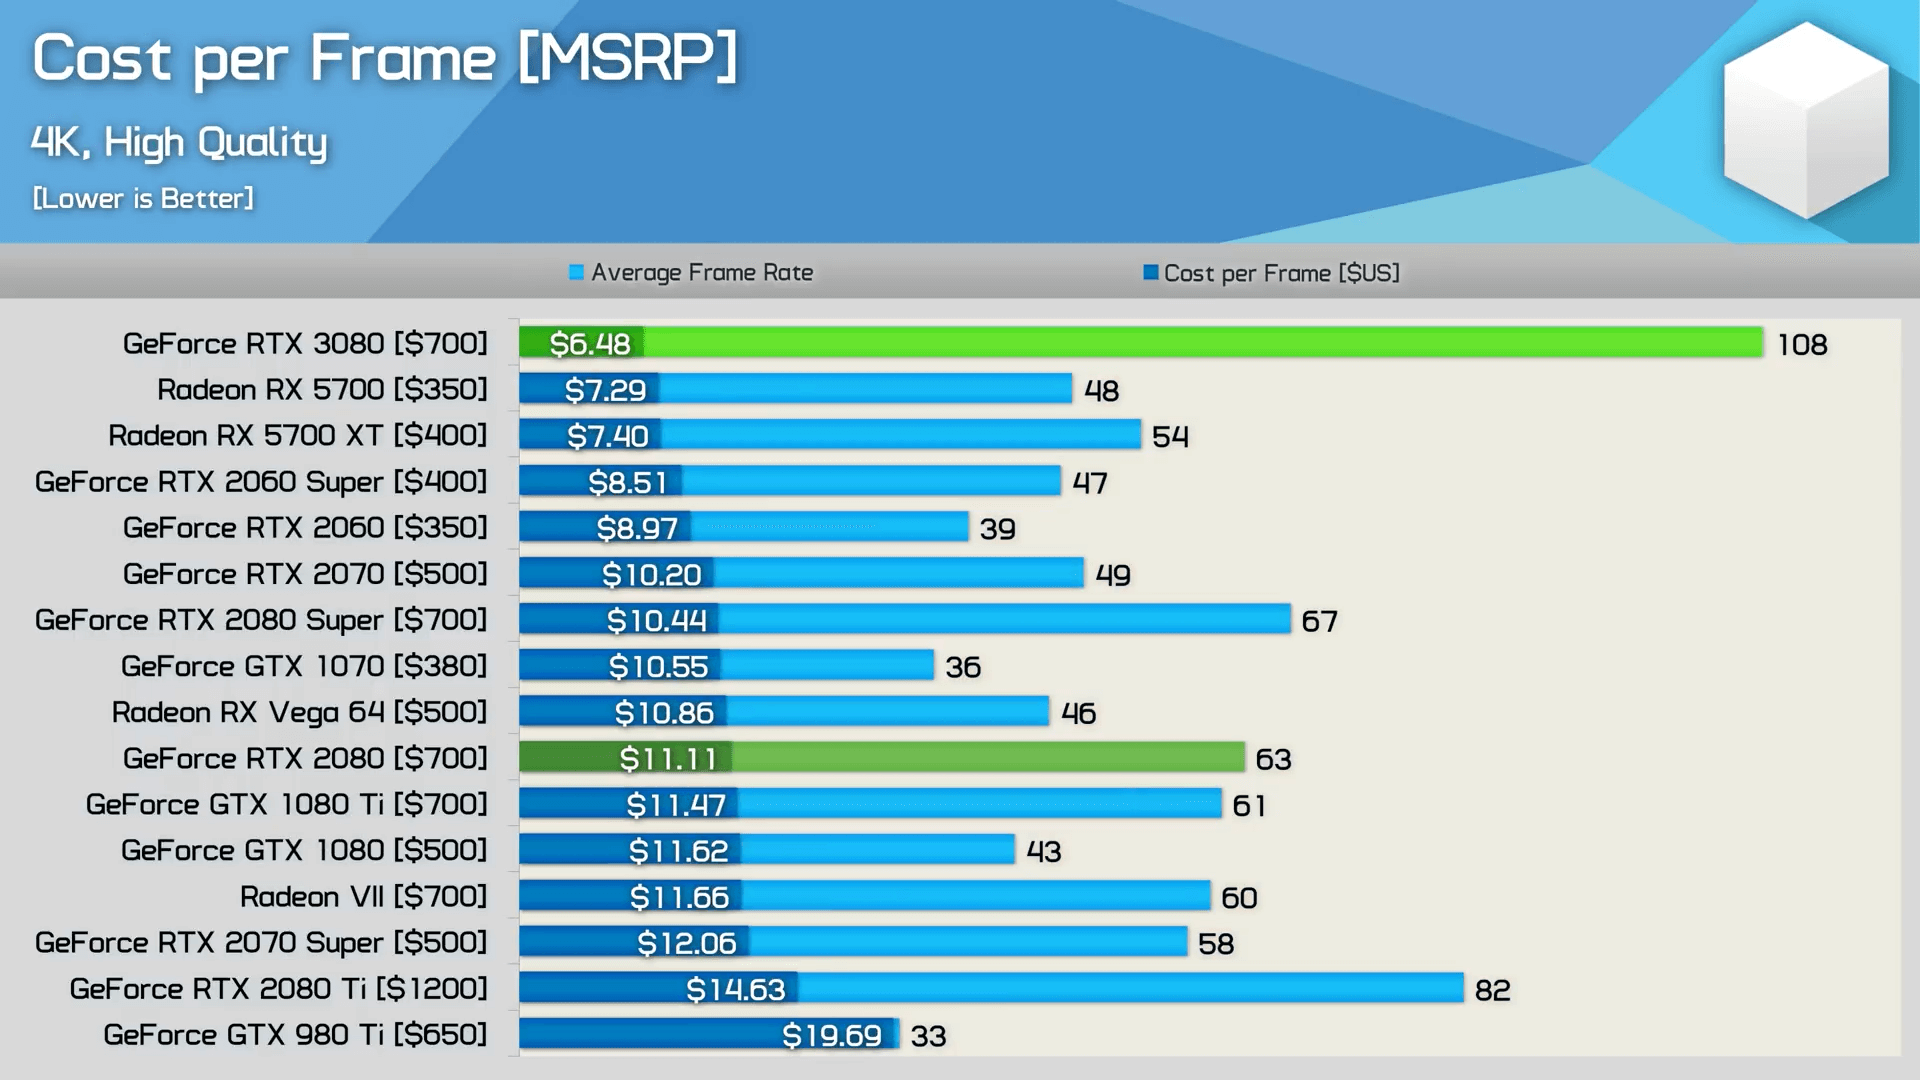Click the $10.44 cost per frame value
Image resolution: width=1920 pixels, height=1080 pixels.
(656, 620)
